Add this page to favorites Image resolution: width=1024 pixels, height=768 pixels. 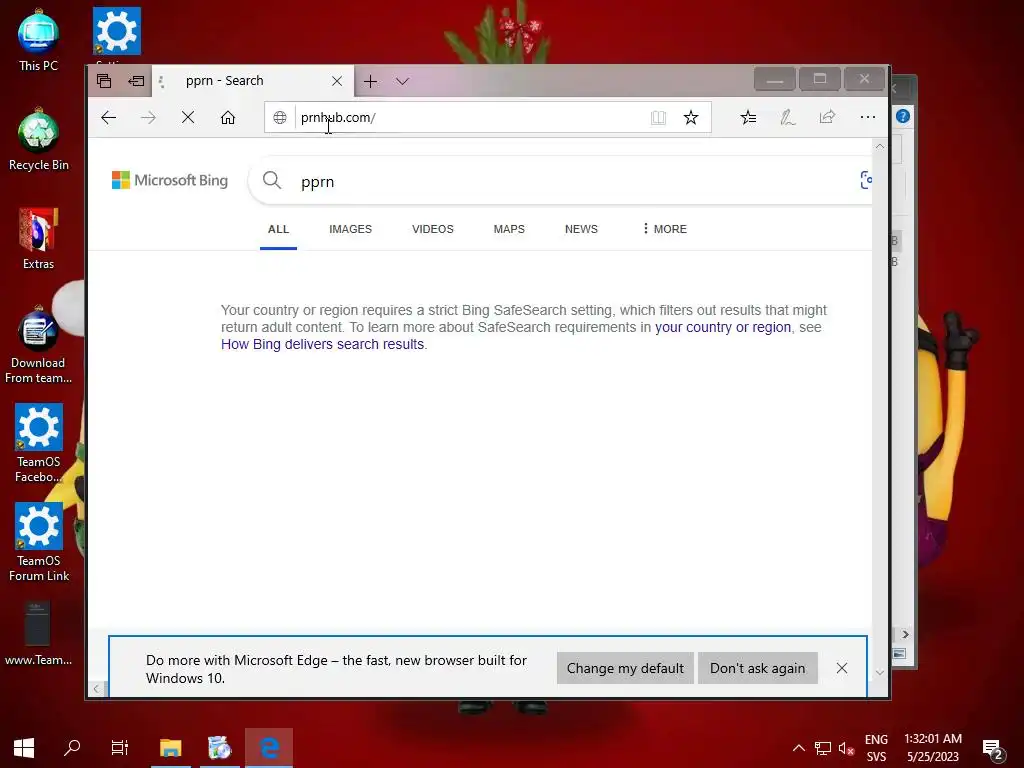click(691, 118)
